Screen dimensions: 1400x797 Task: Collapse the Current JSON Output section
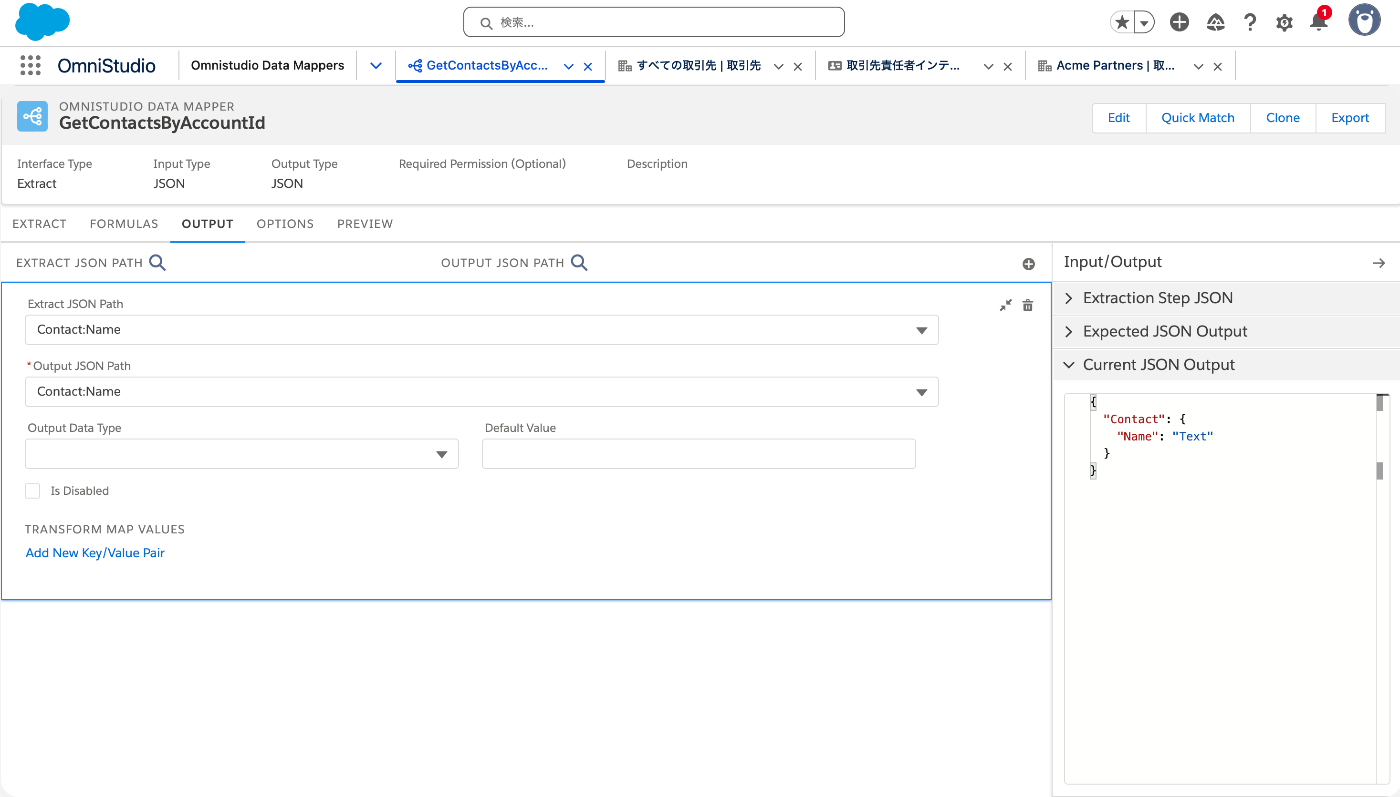coord(1227,365)
